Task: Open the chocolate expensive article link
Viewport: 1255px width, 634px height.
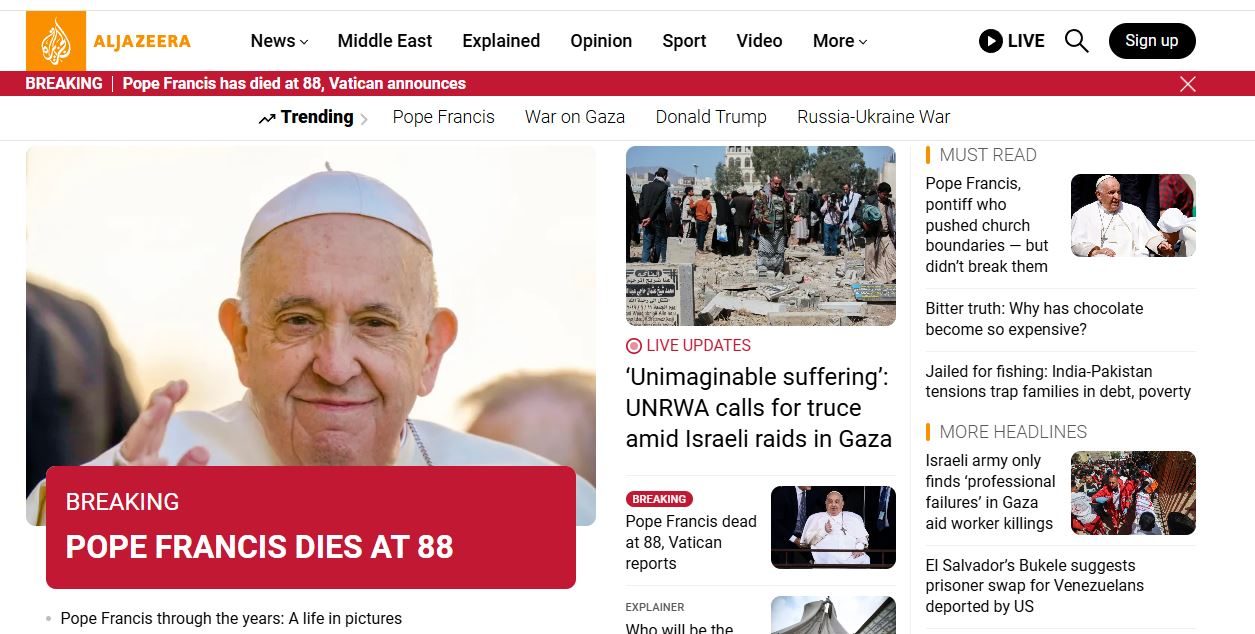Action: pos(1034,319)
